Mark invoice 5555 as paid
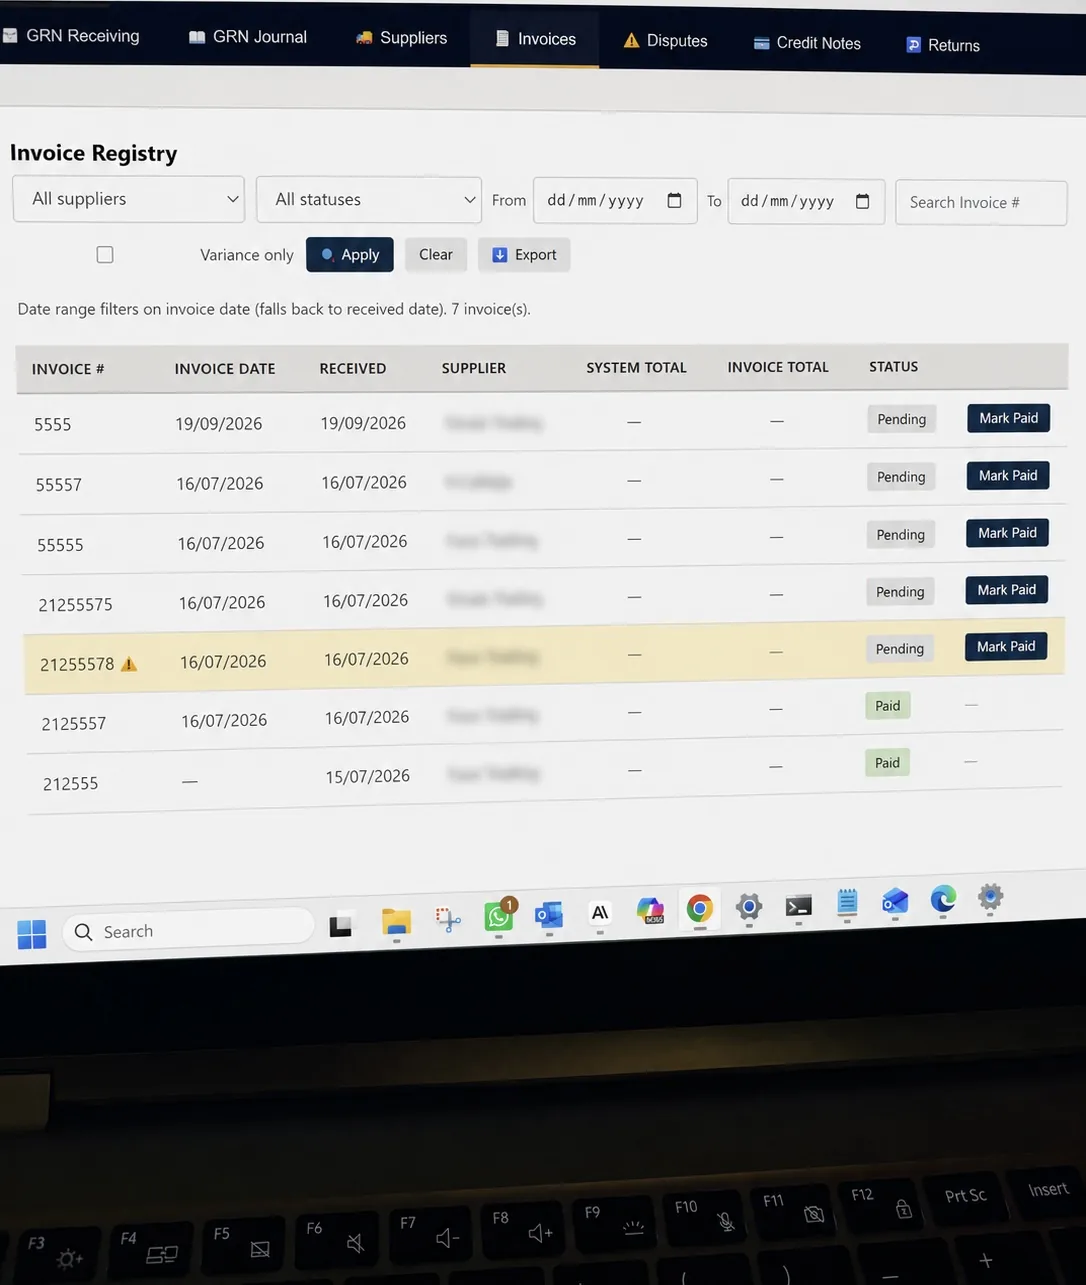 pyautogui.click(x=1008, y=418)
